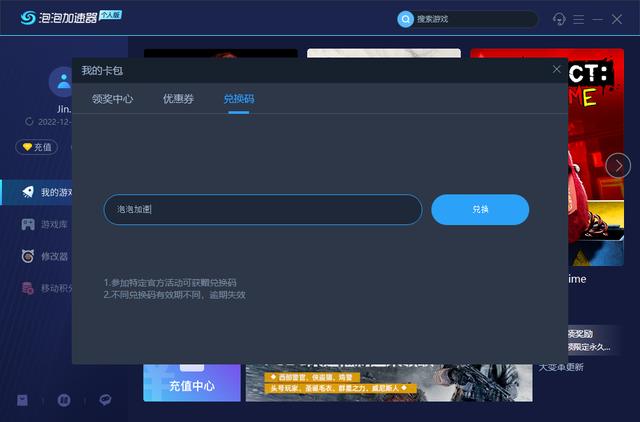Click the search magnifier icon
Screen dimensions: 640x422
[x=405, y=19]
